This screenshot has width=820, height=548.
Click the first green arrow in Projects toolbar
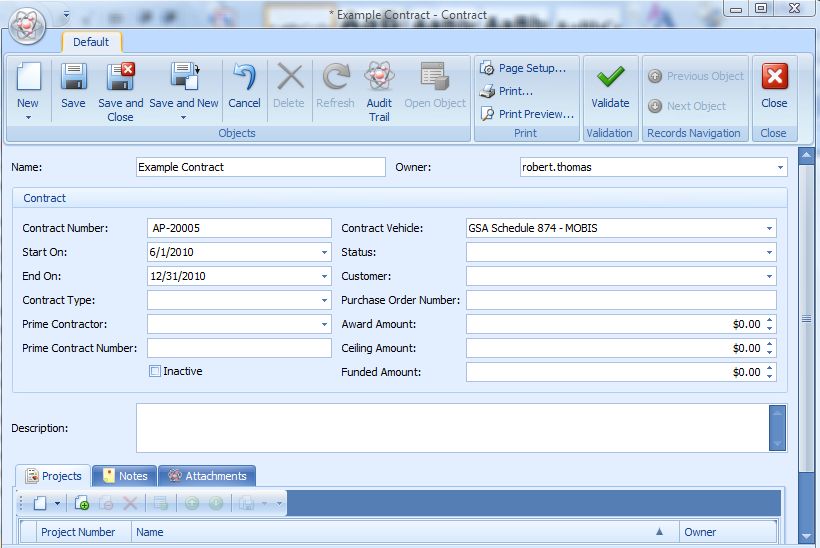pyautogui.click(x=192, y=504)
